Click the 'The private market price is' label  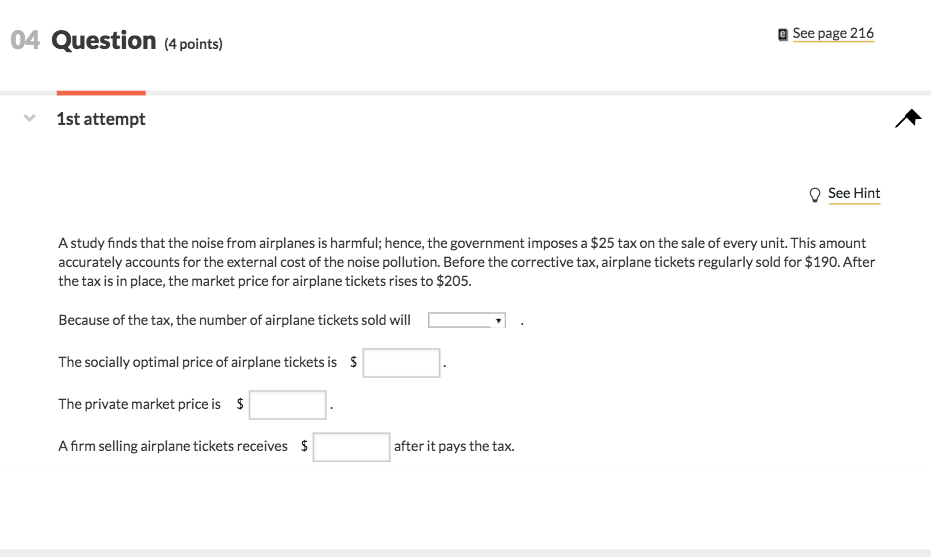click(140, 404)
